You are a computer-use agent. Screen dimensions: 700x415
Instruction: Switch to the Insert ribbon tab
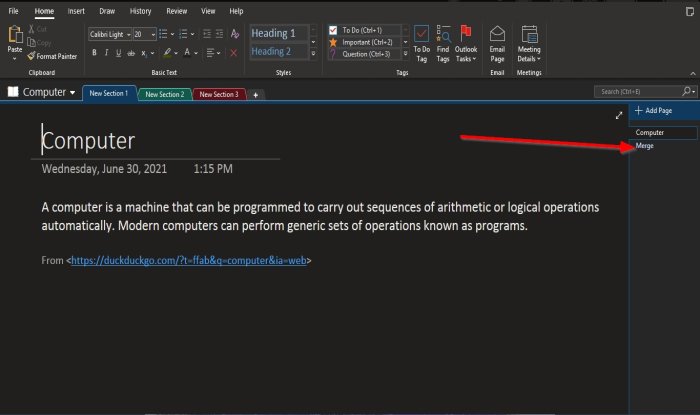pos(76,11)
